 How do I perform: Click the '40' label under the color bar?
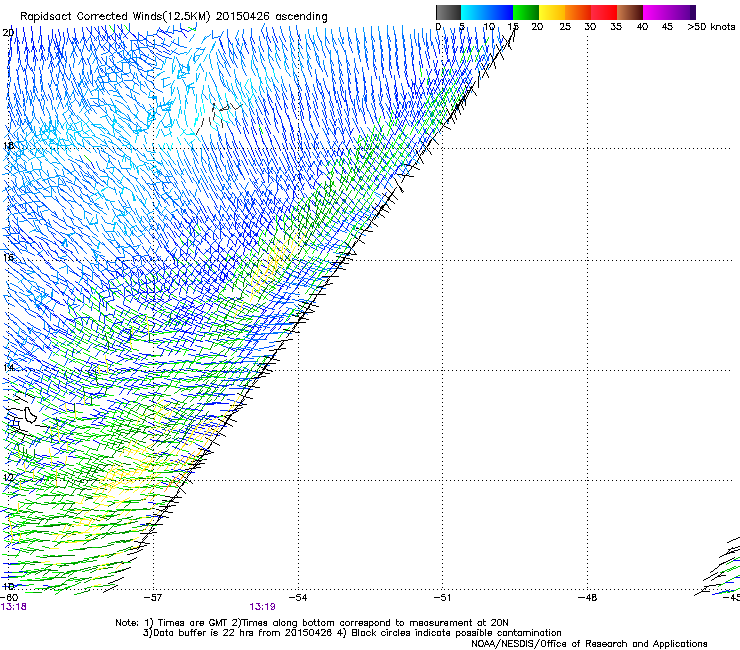click(642, 26)
